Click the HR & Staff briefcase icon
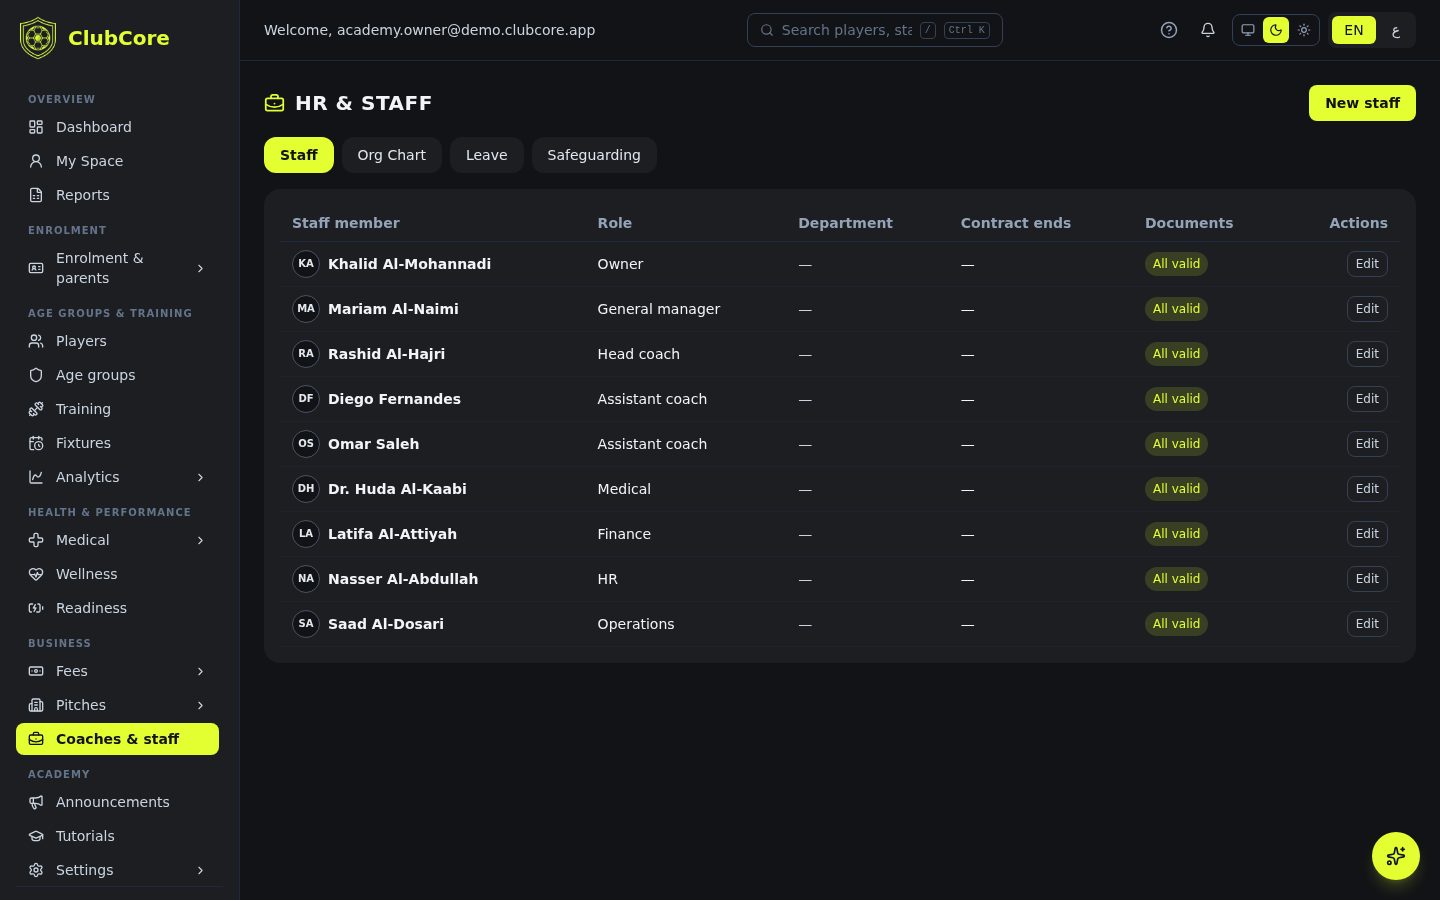Image resolution: width=1440 pixels, height=900 pixels. (x=274, y=103)
